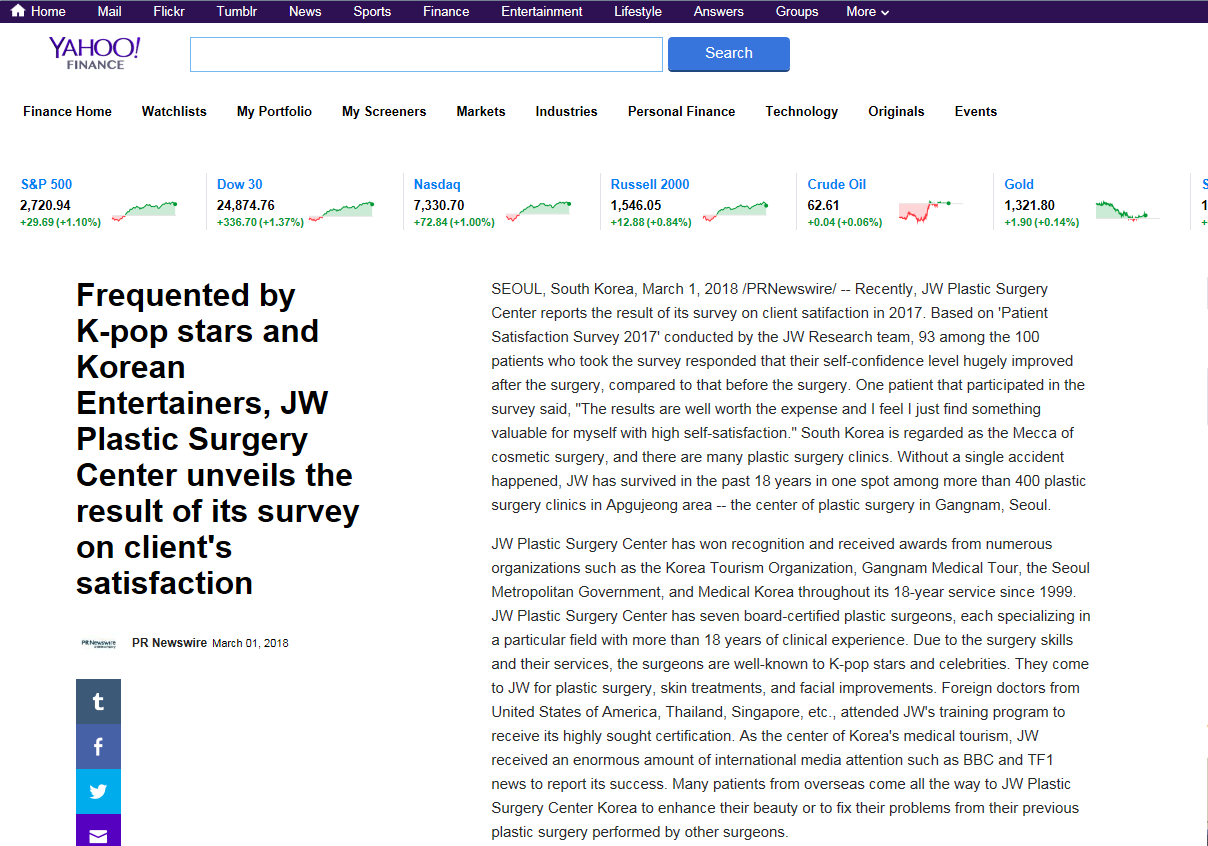This screenshot has height=846, width=1208.
Task: Open the Gold quote link
Action: 1019,184
